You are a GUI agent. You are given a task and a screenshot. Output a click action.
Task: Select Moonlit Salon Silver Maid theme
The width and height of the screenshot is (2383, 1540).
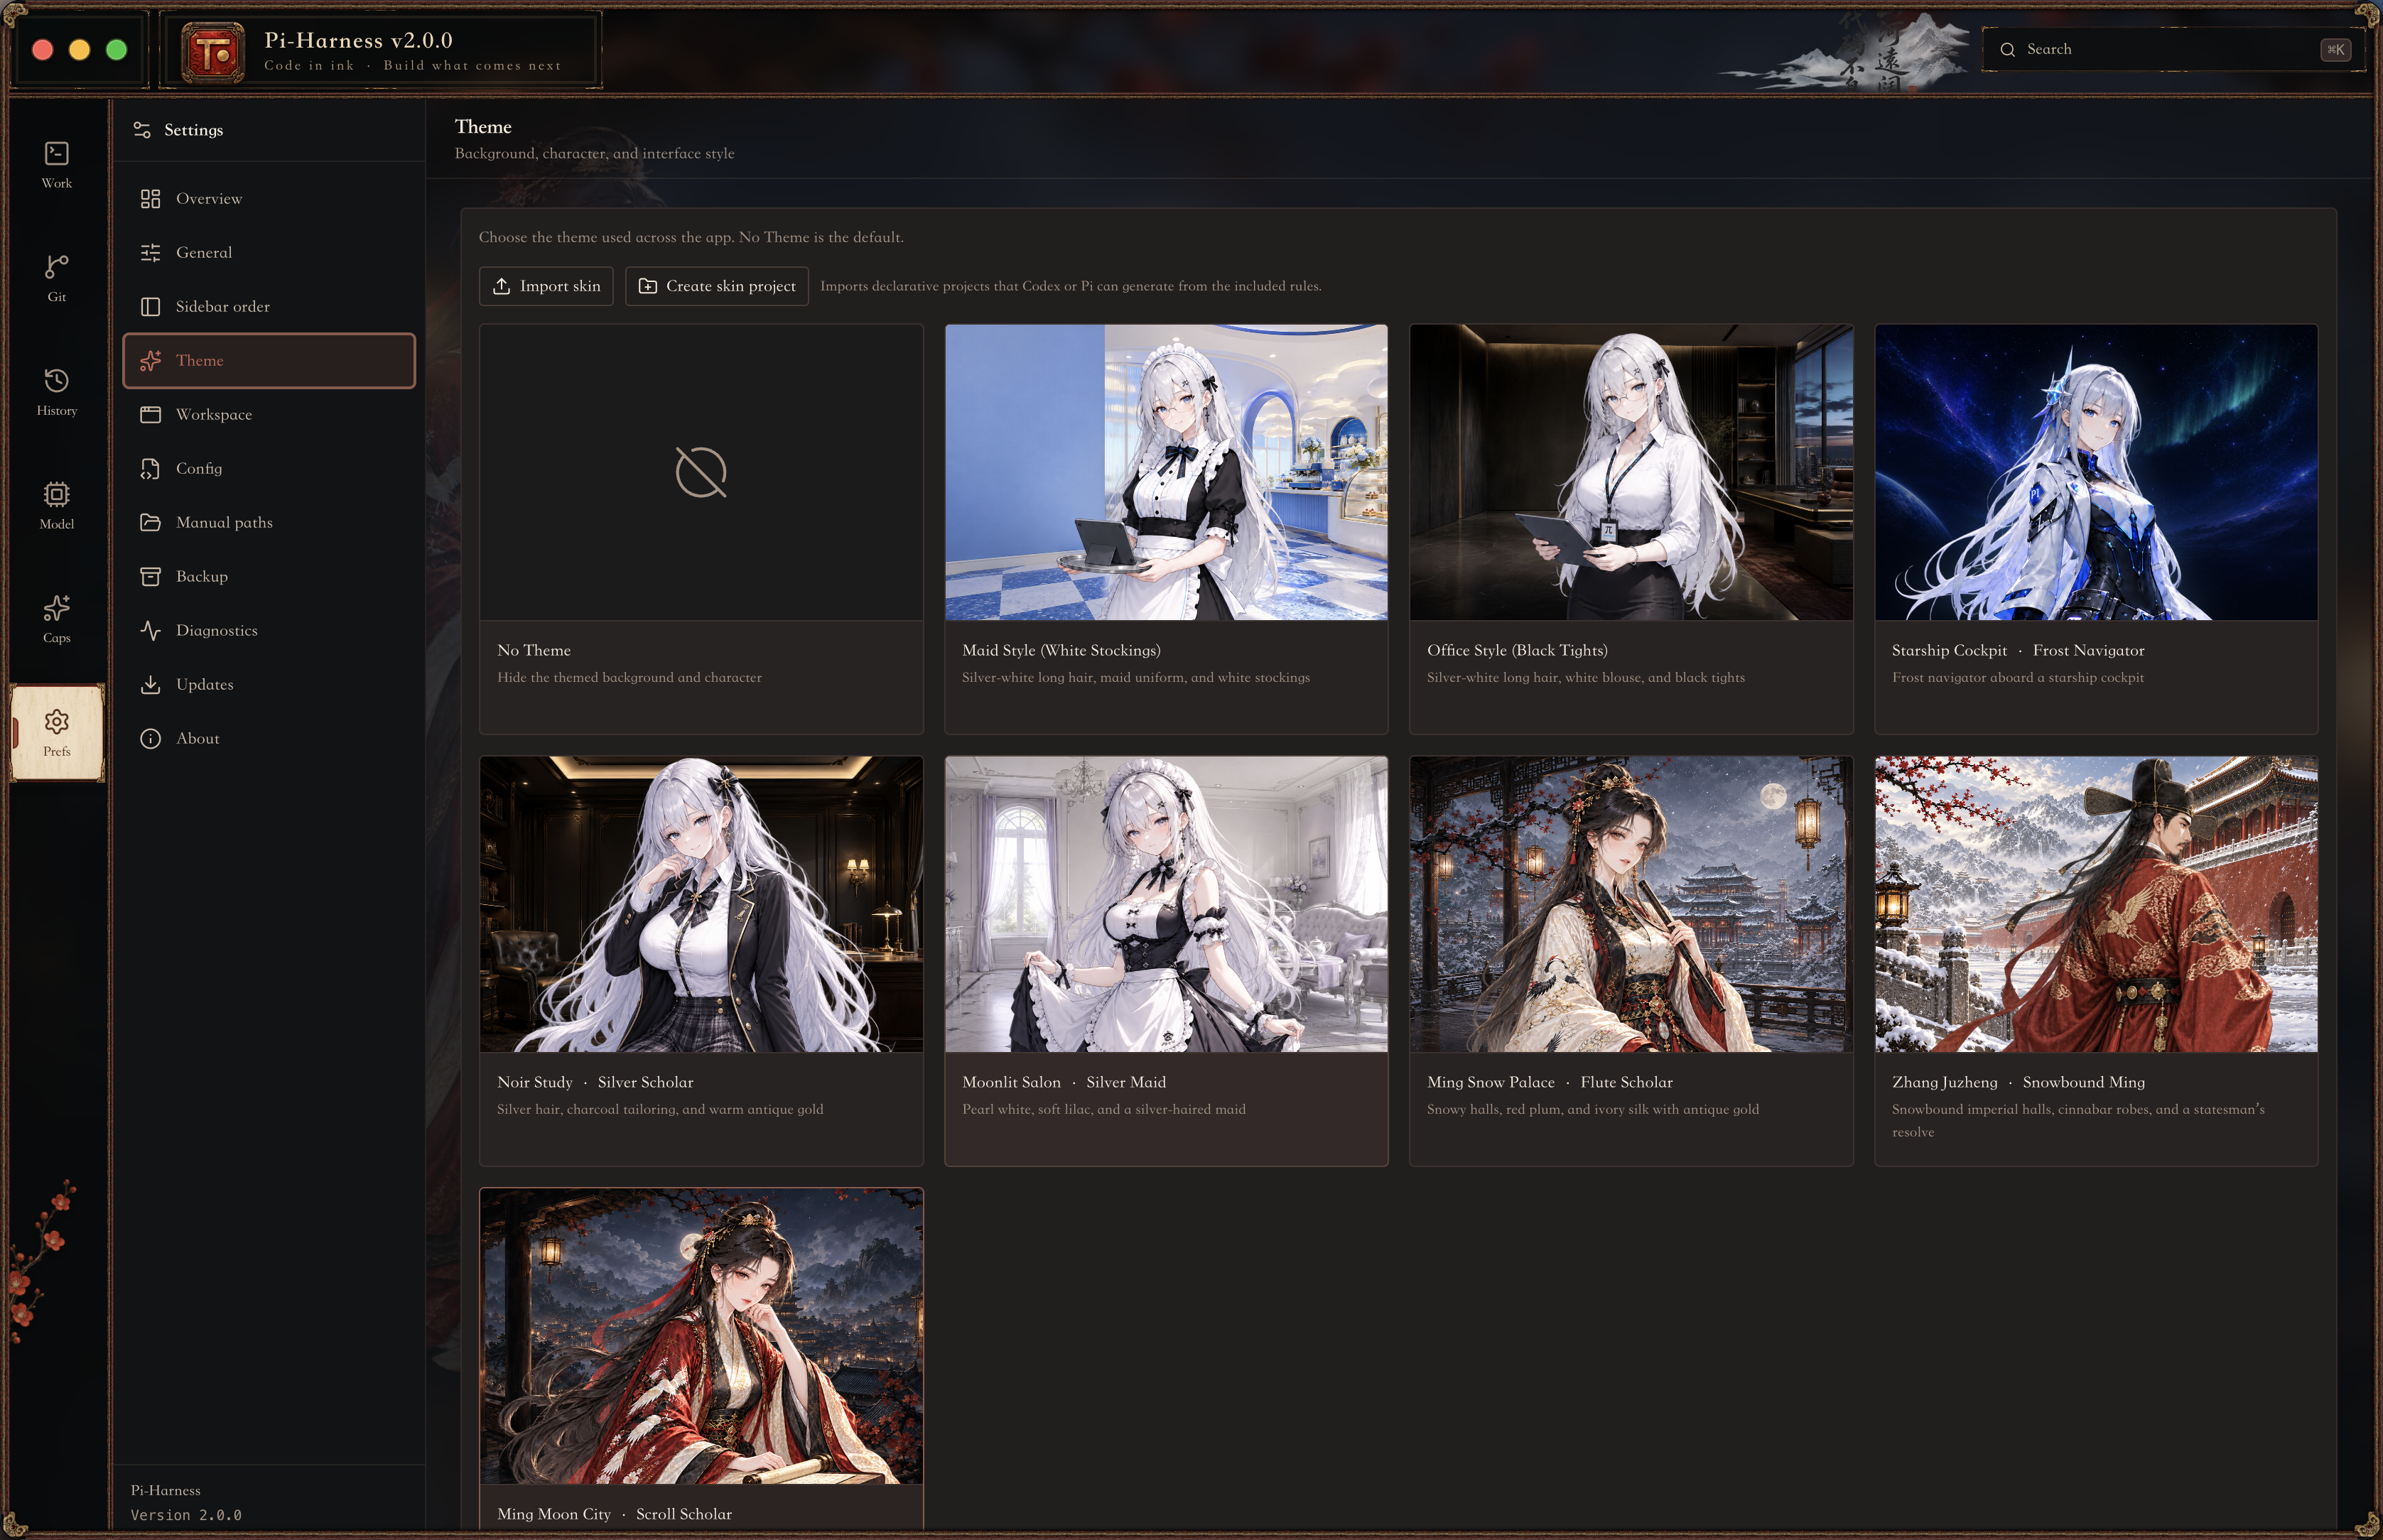pyautogui.click(x=1166, y=961)
